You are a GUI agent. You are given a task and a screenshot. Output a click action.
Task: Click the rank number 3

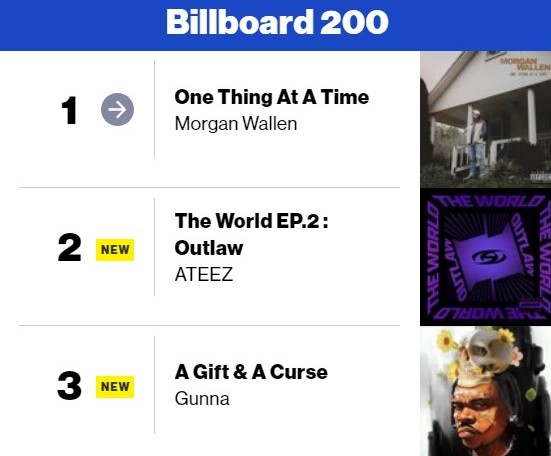[70, 386]
